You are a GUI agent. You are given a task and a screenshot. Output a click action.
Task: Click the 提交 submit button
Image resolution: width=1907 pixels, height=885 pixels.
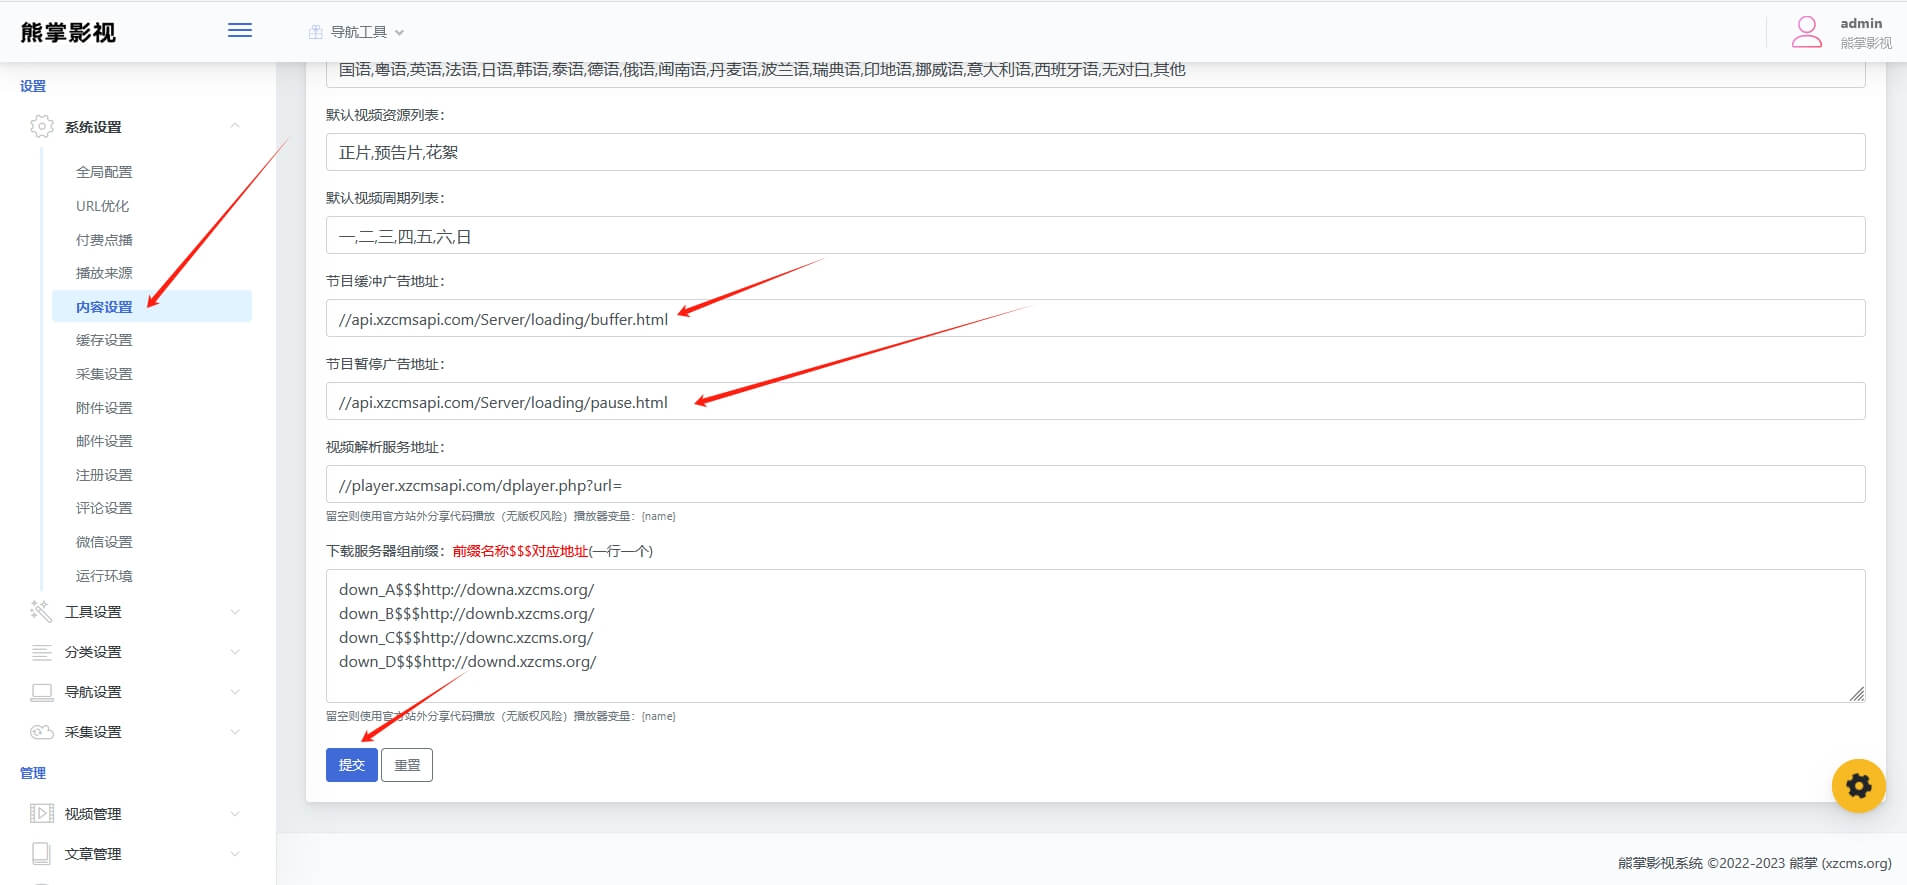(351, 765)
